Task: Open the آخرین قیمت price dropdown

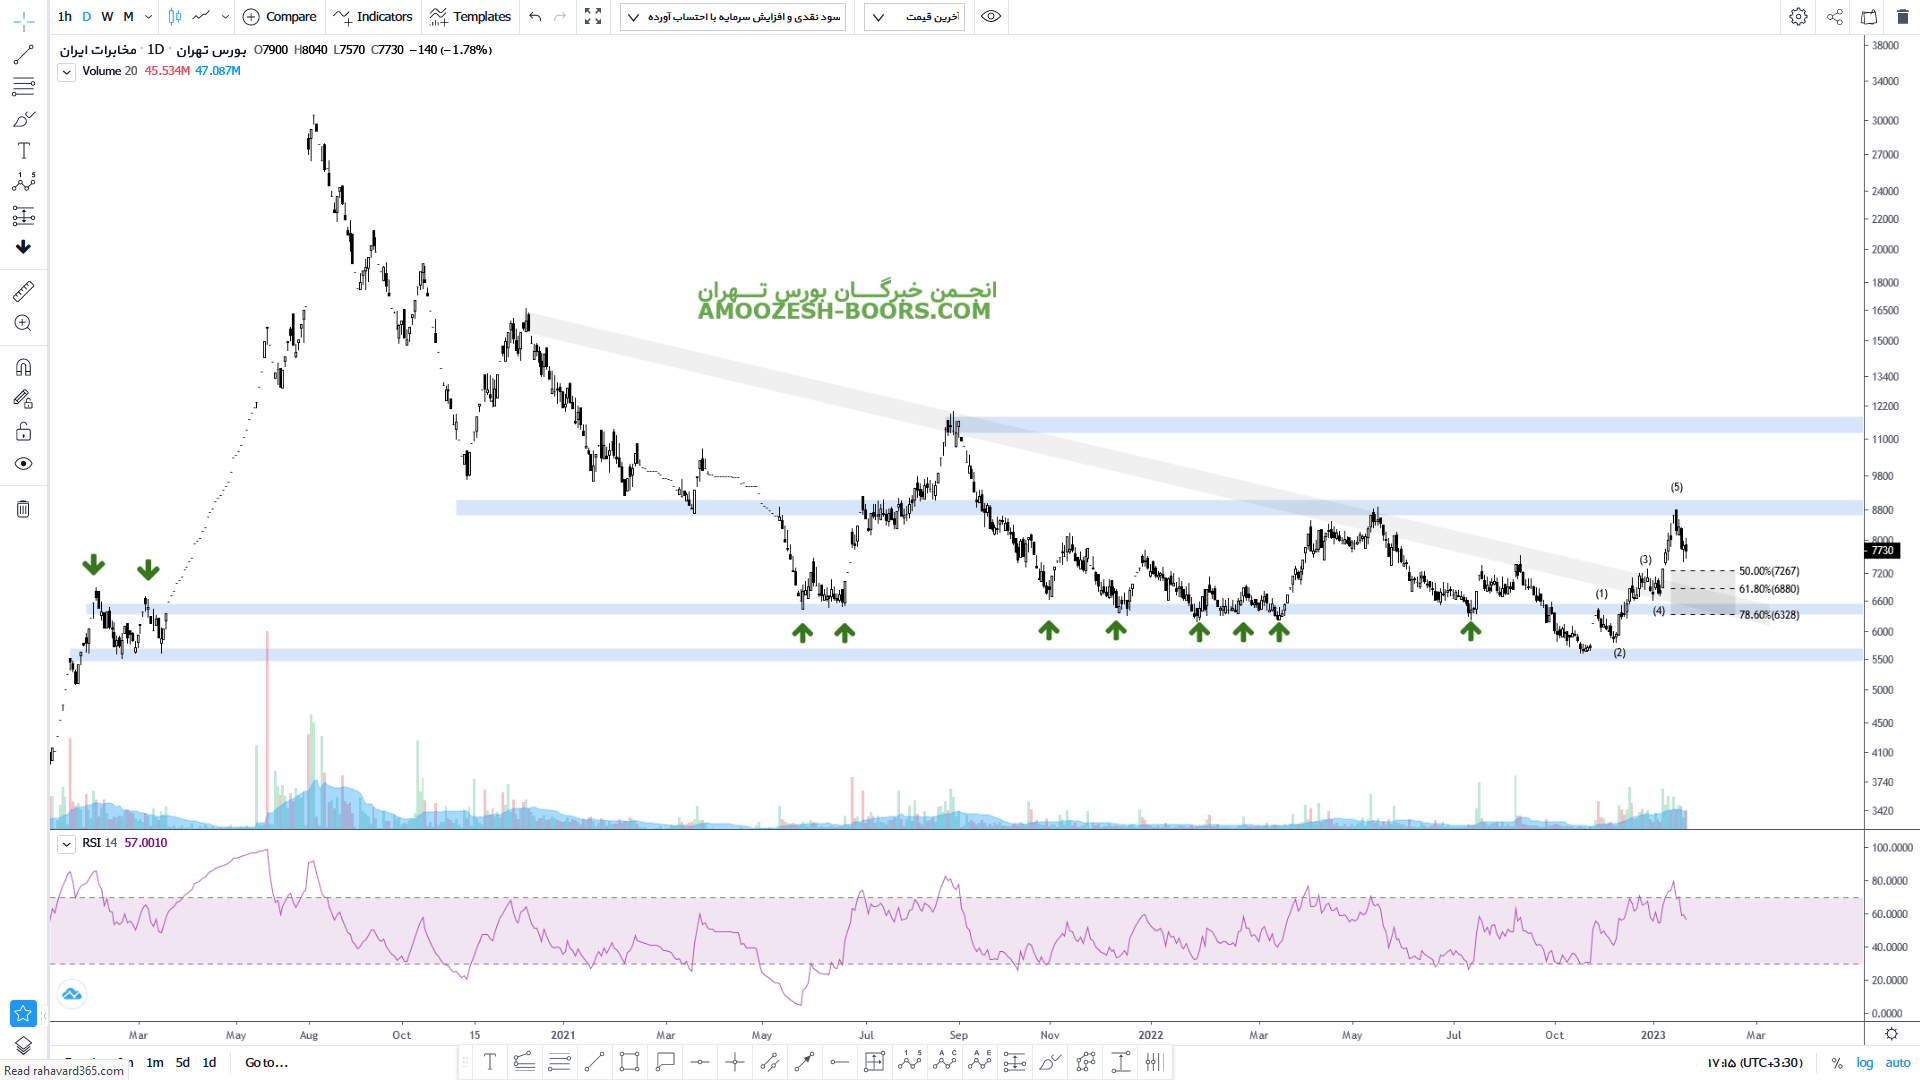Action: click(x=914, y=17)
